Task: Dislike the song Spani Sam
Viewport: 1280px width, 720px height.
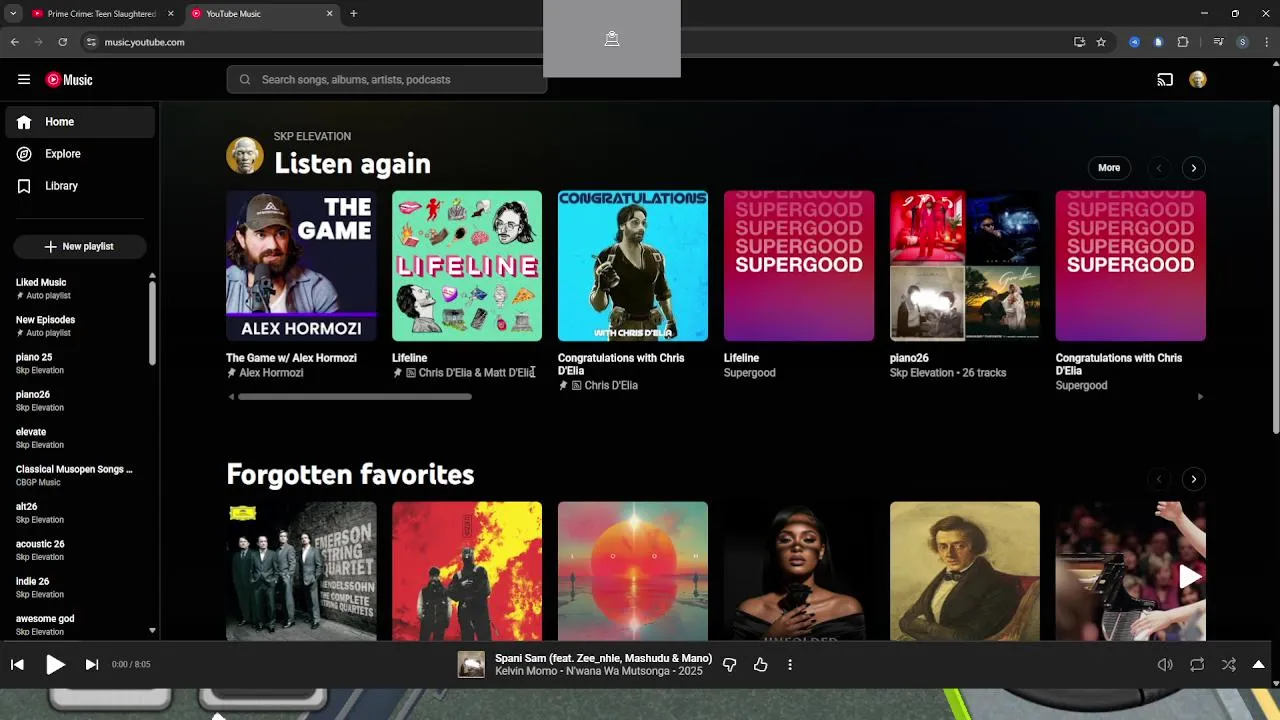Action: click(729, 664)
